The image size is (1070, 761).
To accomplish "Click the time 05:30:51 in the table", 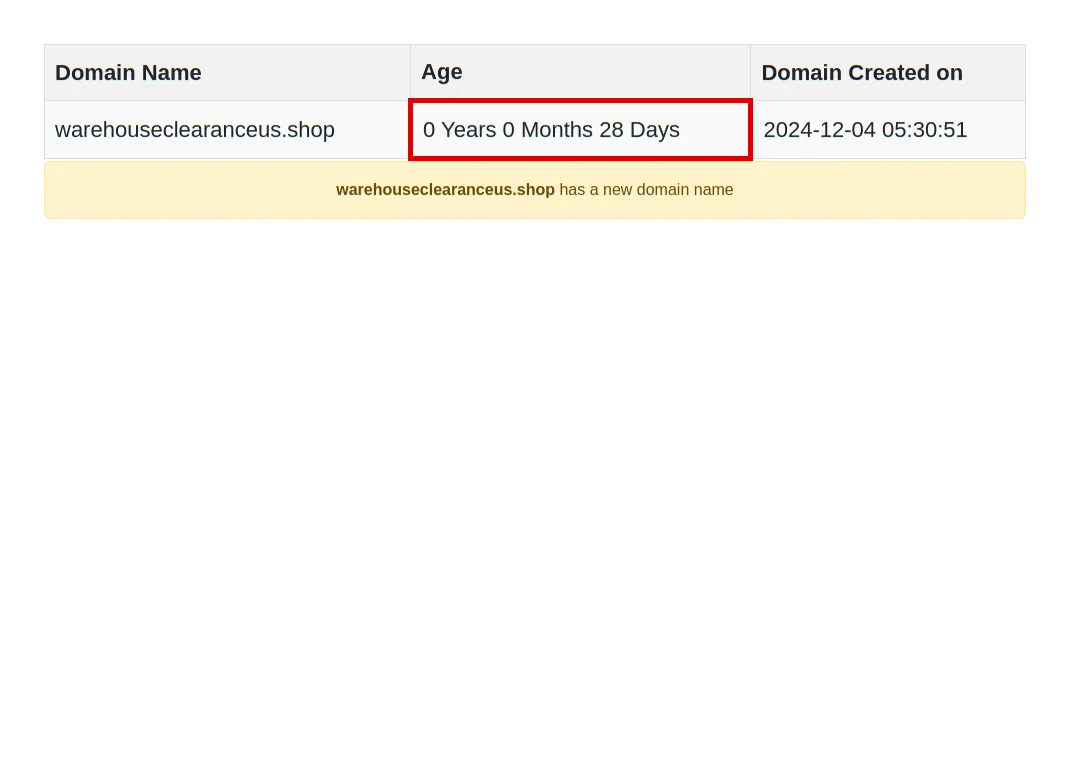I will coord(924,130).
